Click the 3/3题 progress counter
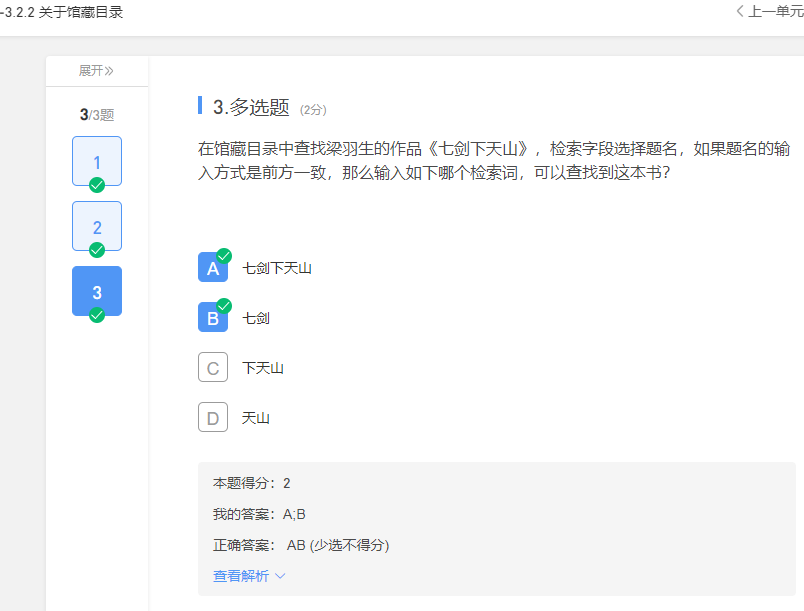 point(97,114)
